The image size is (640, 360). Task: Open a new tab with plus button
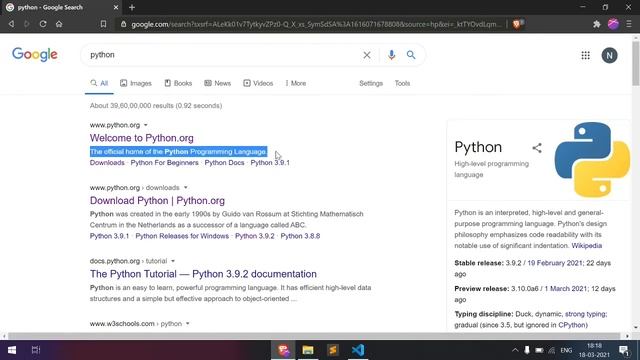[x=132, y=7]
